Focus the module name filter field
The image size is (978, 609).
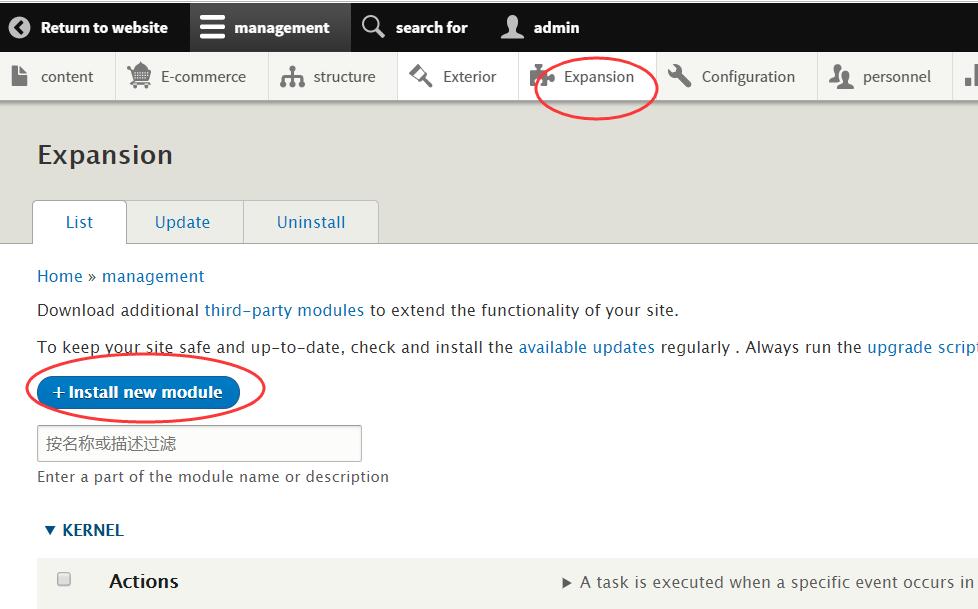199,443
